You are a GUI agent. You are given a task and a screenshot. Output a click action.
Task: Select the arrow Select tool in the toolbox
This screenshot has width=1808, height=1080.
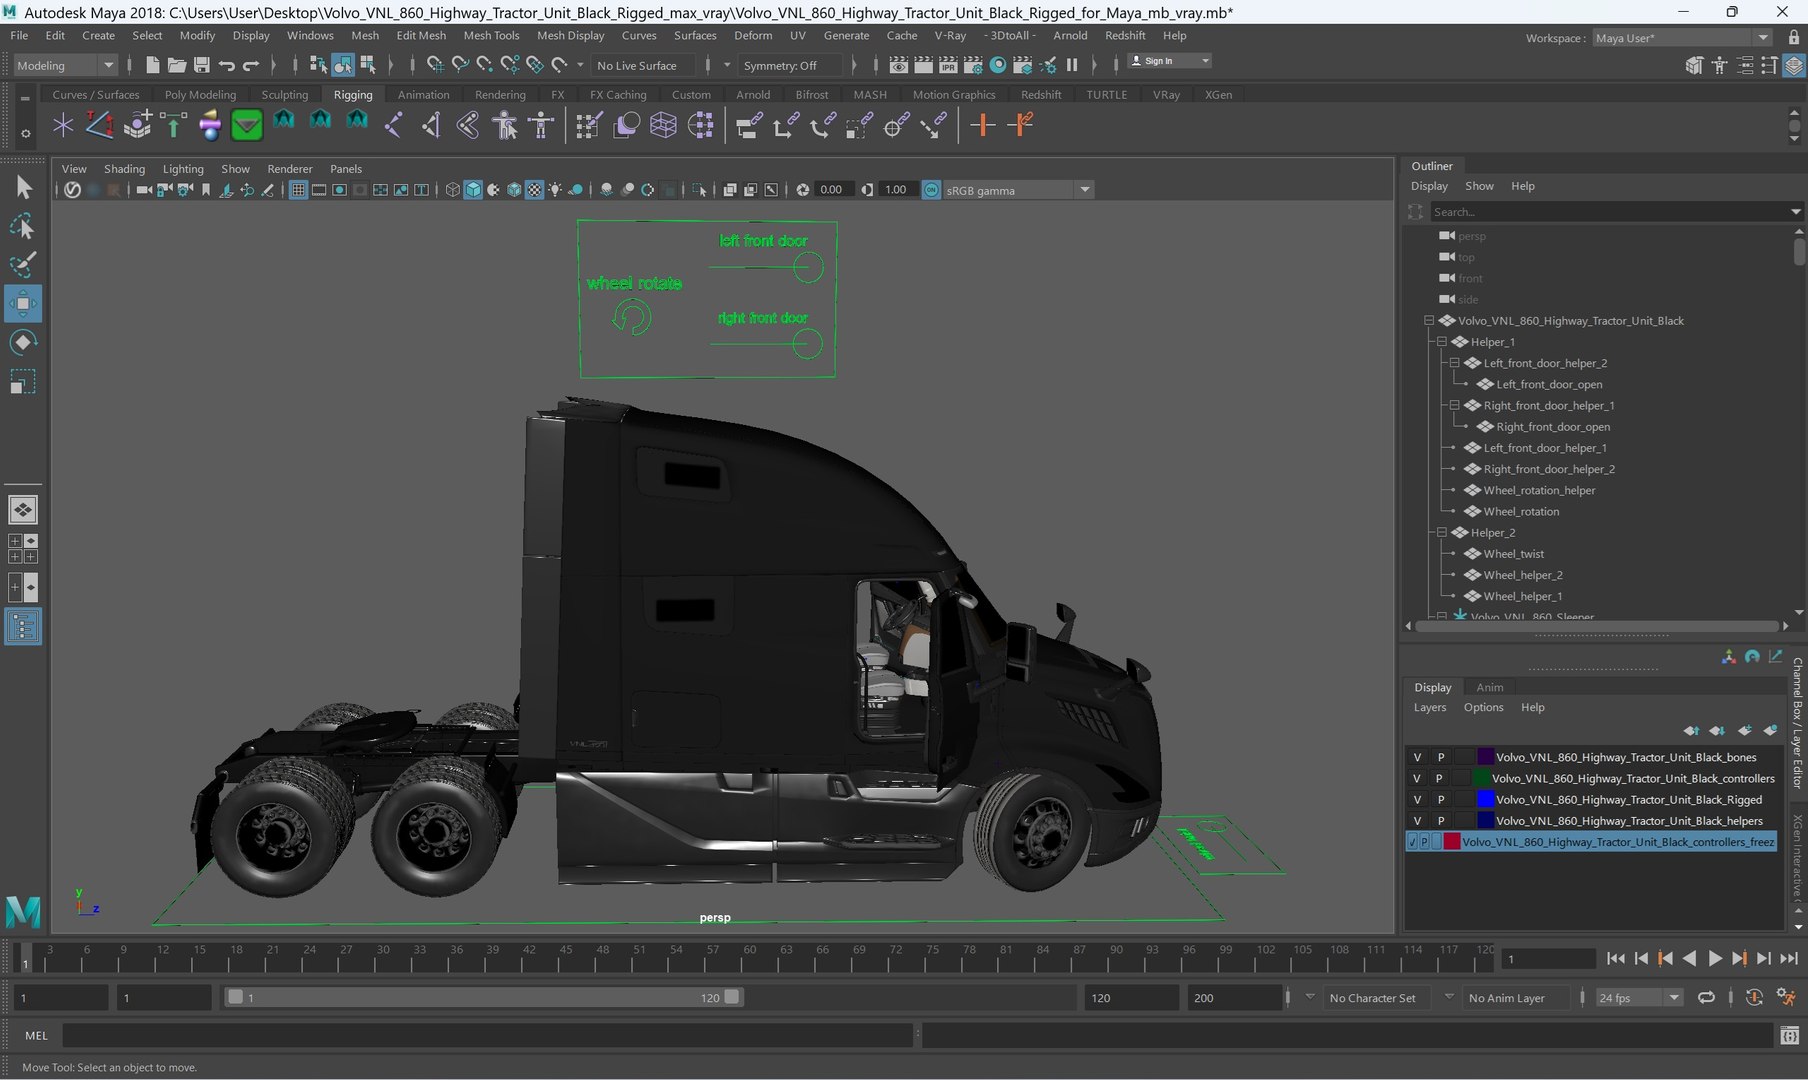coord(23,187)
